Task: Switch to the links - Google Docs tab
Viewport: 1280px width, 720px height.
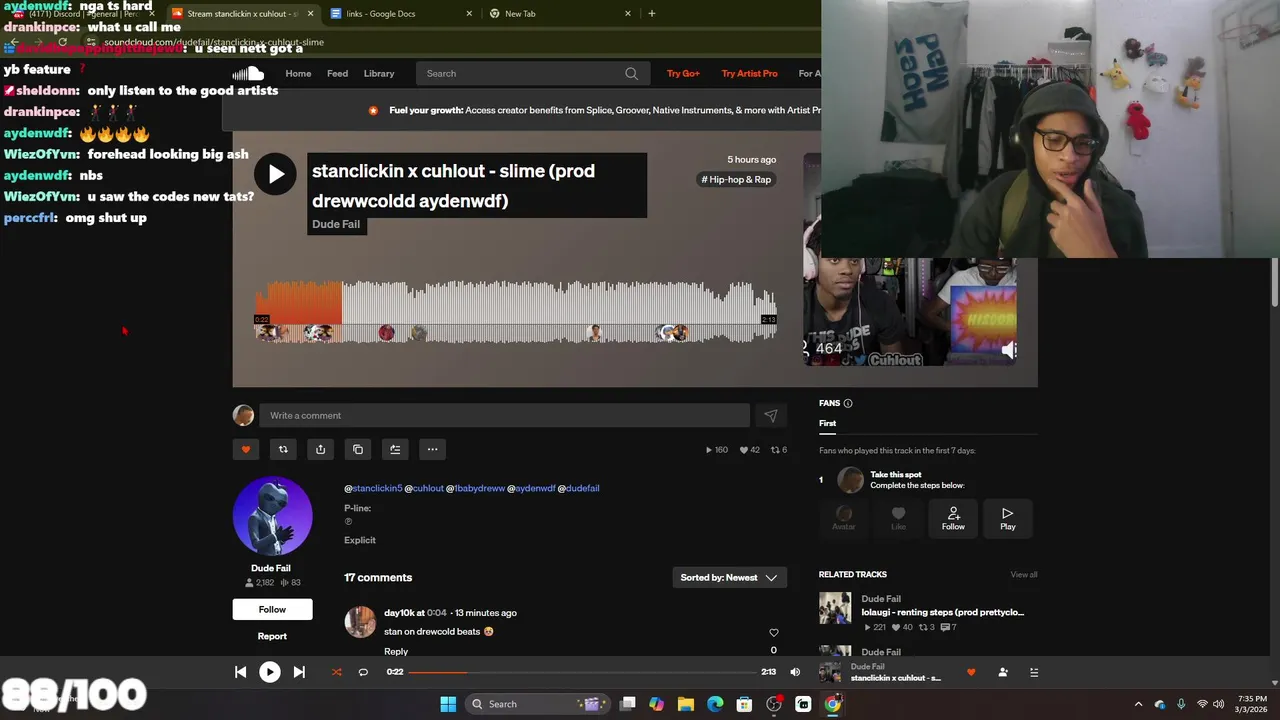Action: tap(402, 13)
